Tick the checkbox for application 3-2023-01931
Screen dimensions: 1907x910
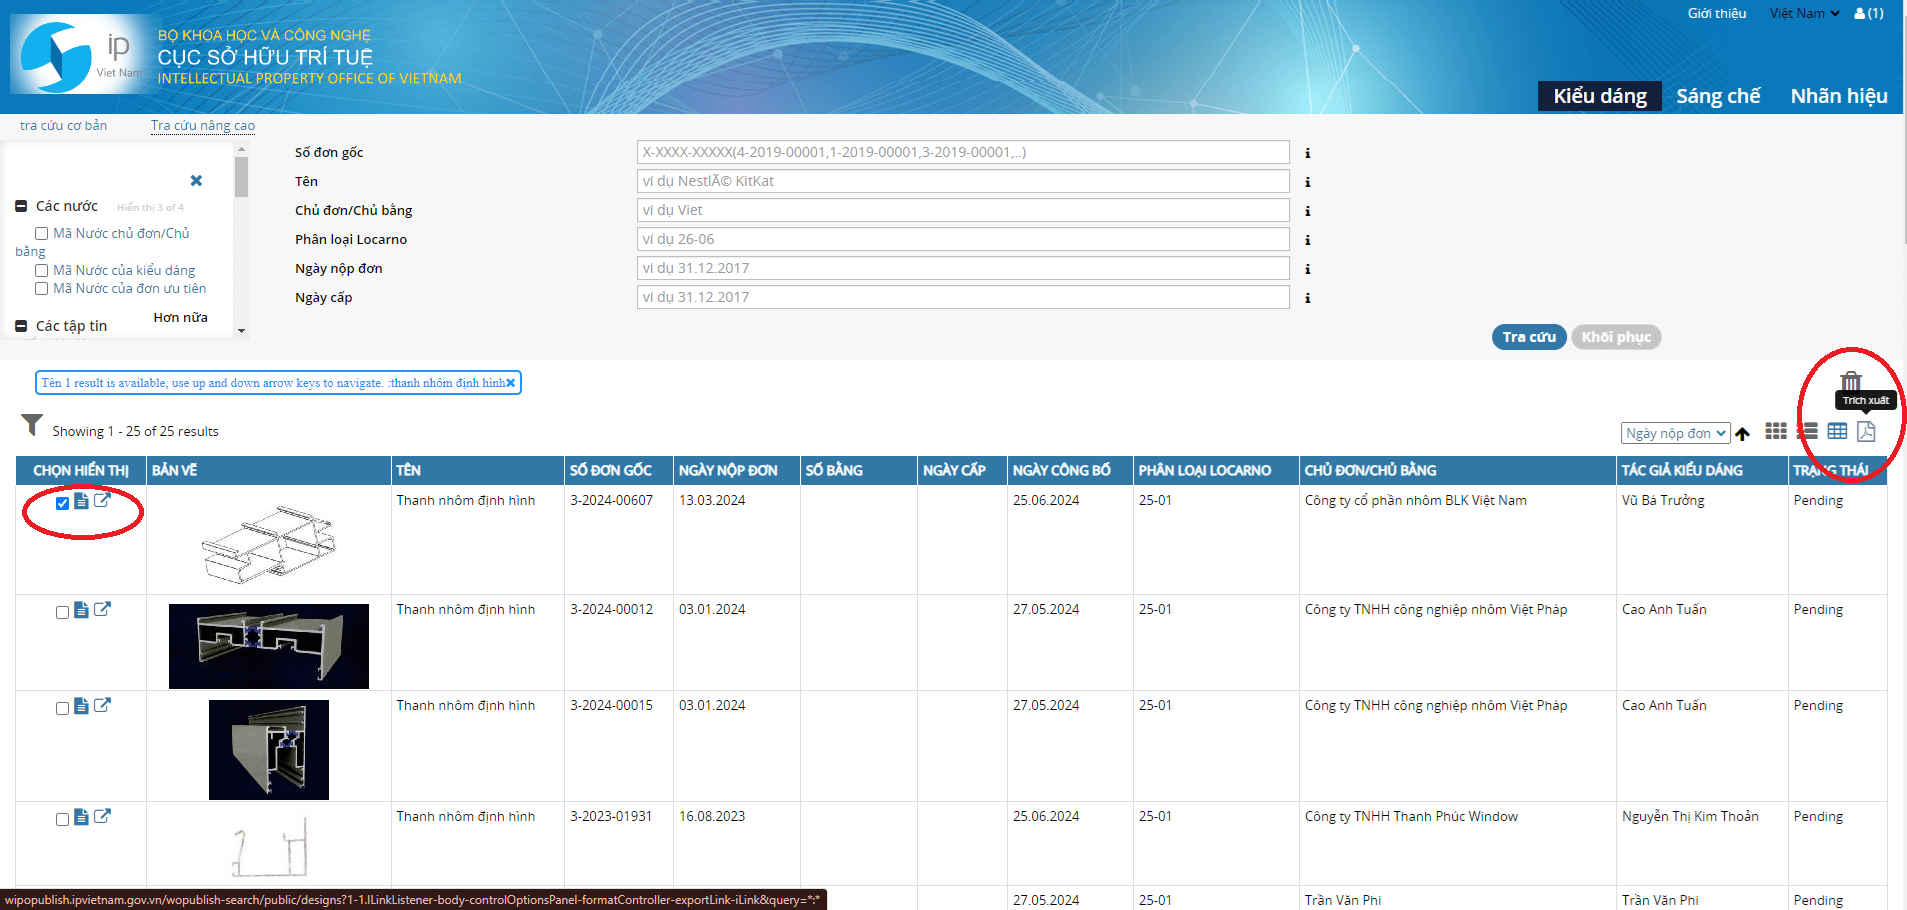coord(63,819)
